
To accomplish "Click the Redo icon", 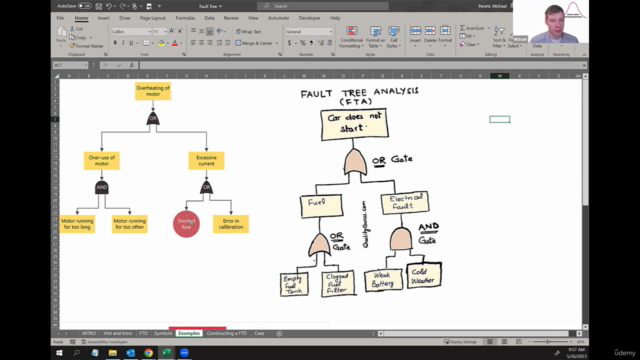I will coord(122,6).
